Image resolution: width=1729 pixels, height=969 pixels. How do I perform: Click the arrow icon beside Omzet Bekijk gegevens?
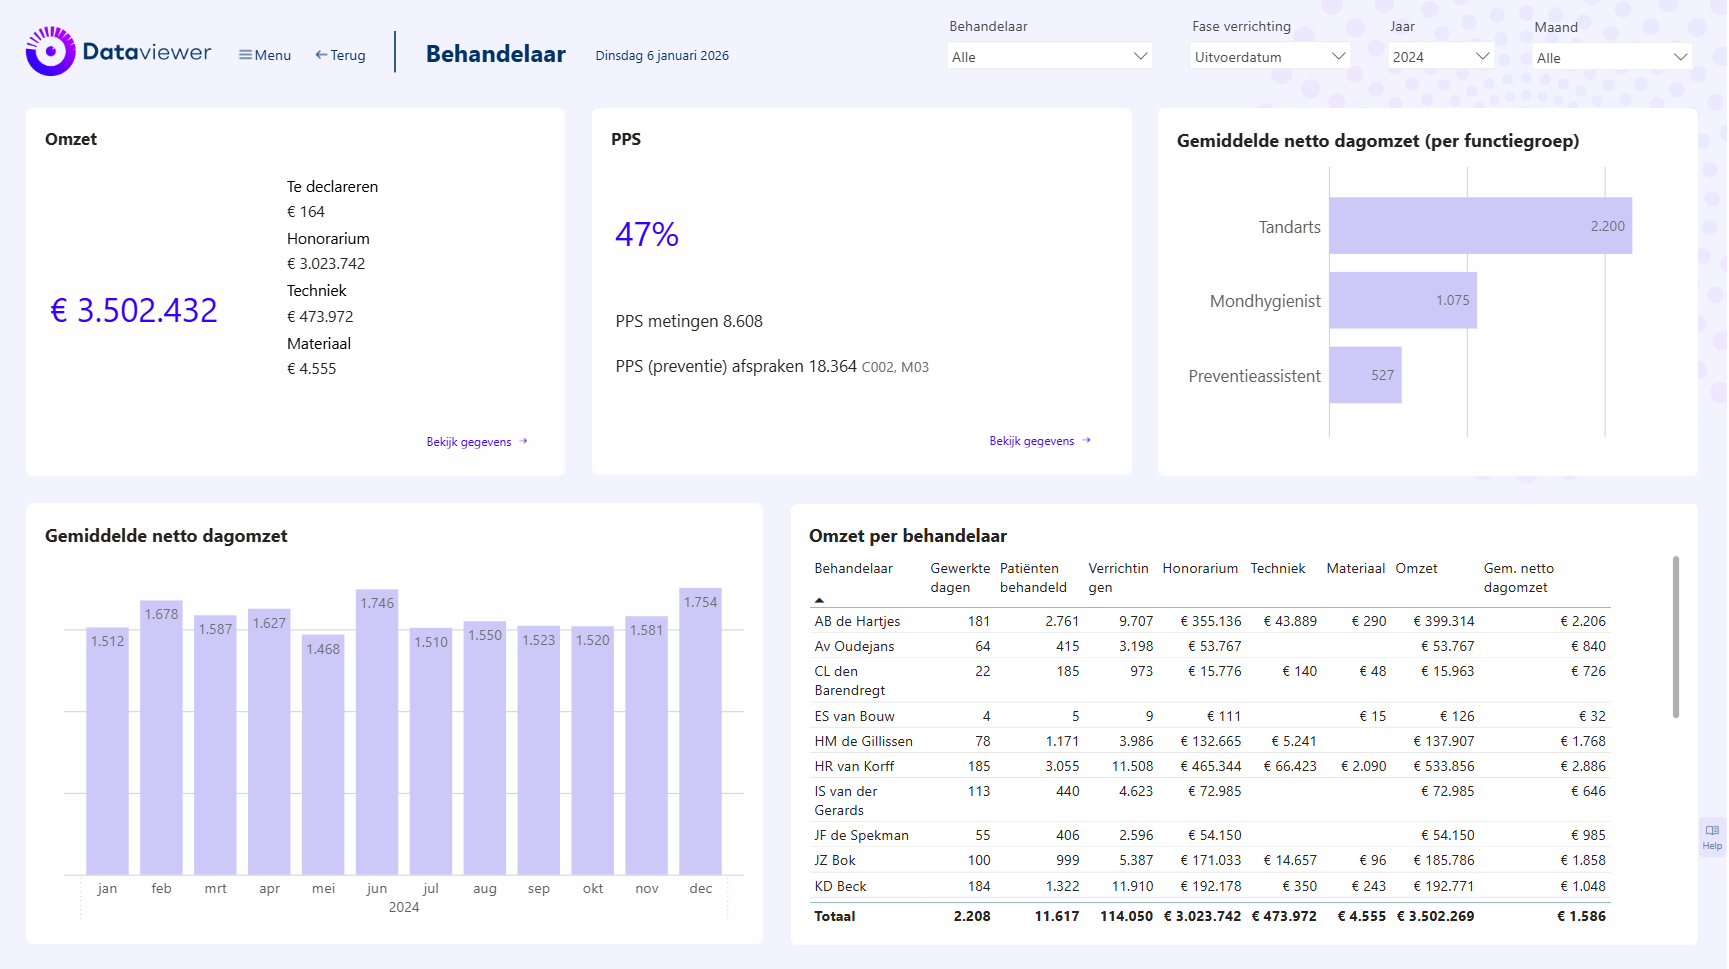(523, 441)
